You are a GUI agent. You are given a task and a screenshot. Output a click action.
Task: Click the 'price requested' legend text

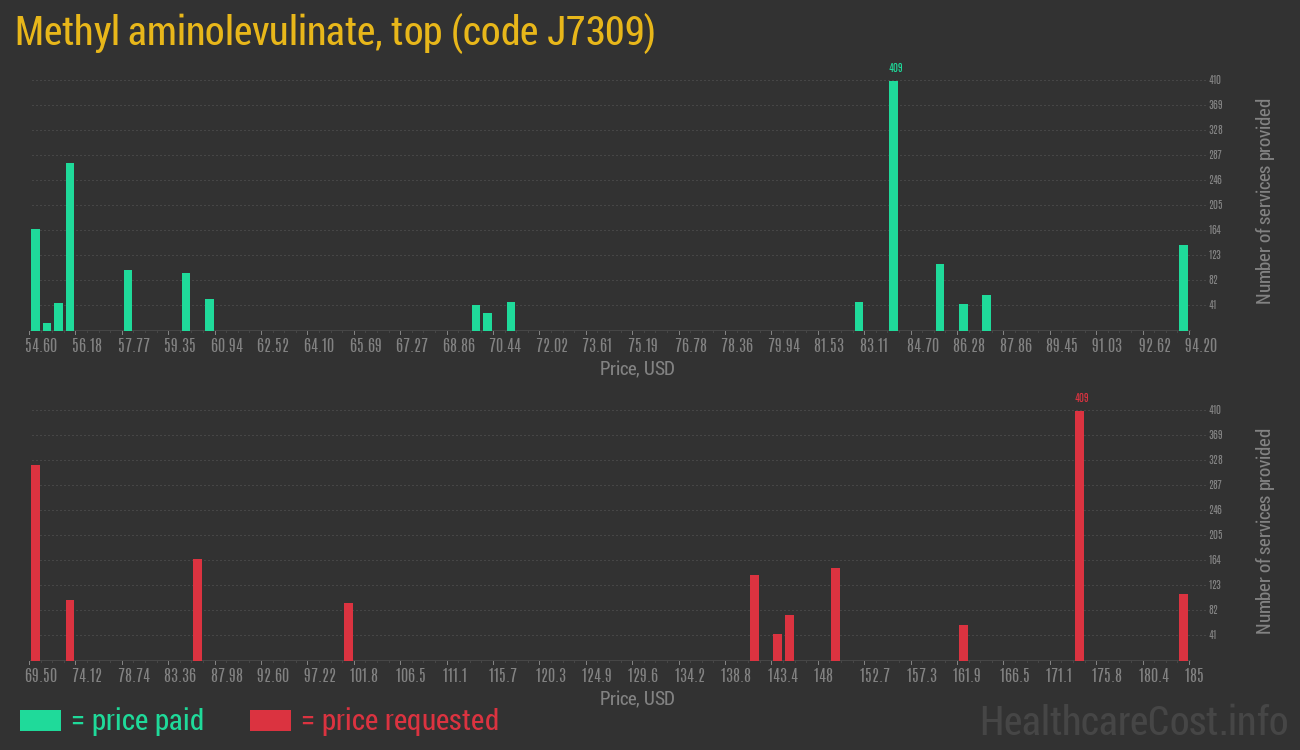[x=399, y=720]
